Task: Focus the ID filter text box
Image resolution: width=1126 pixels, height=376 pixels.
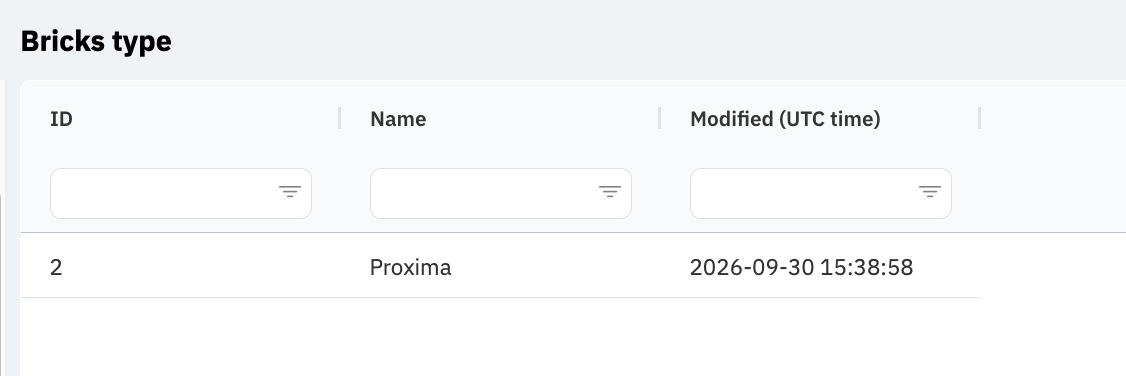Action: [164, 193]
